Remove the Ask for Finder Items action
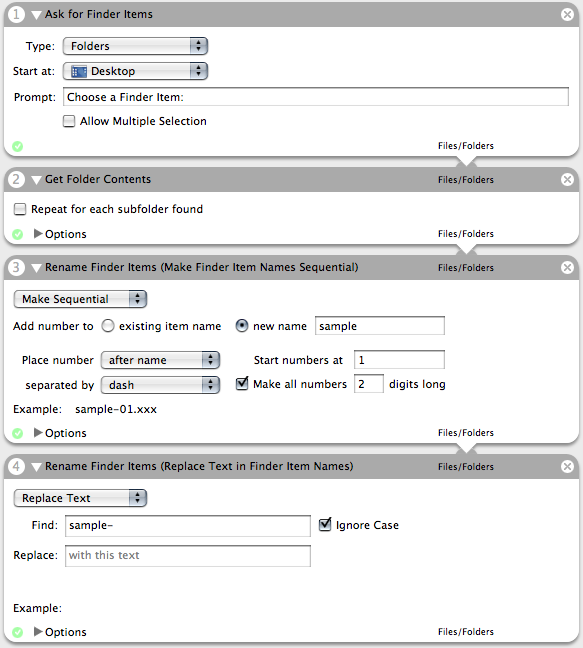The width and height of the screenshot is (583, 648). pos(567,14)
